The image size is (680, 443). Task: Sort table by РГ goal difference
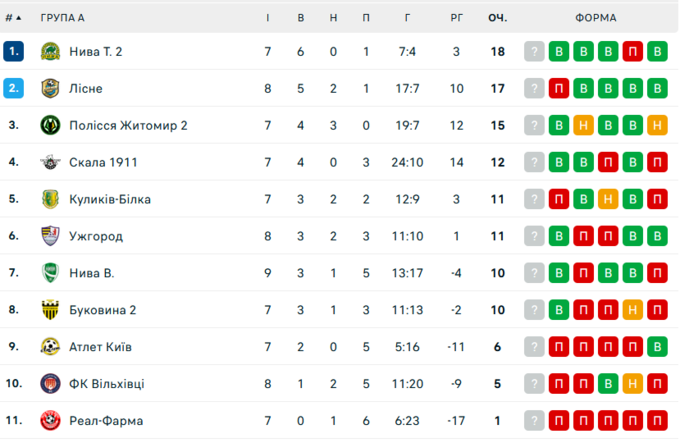456,18
